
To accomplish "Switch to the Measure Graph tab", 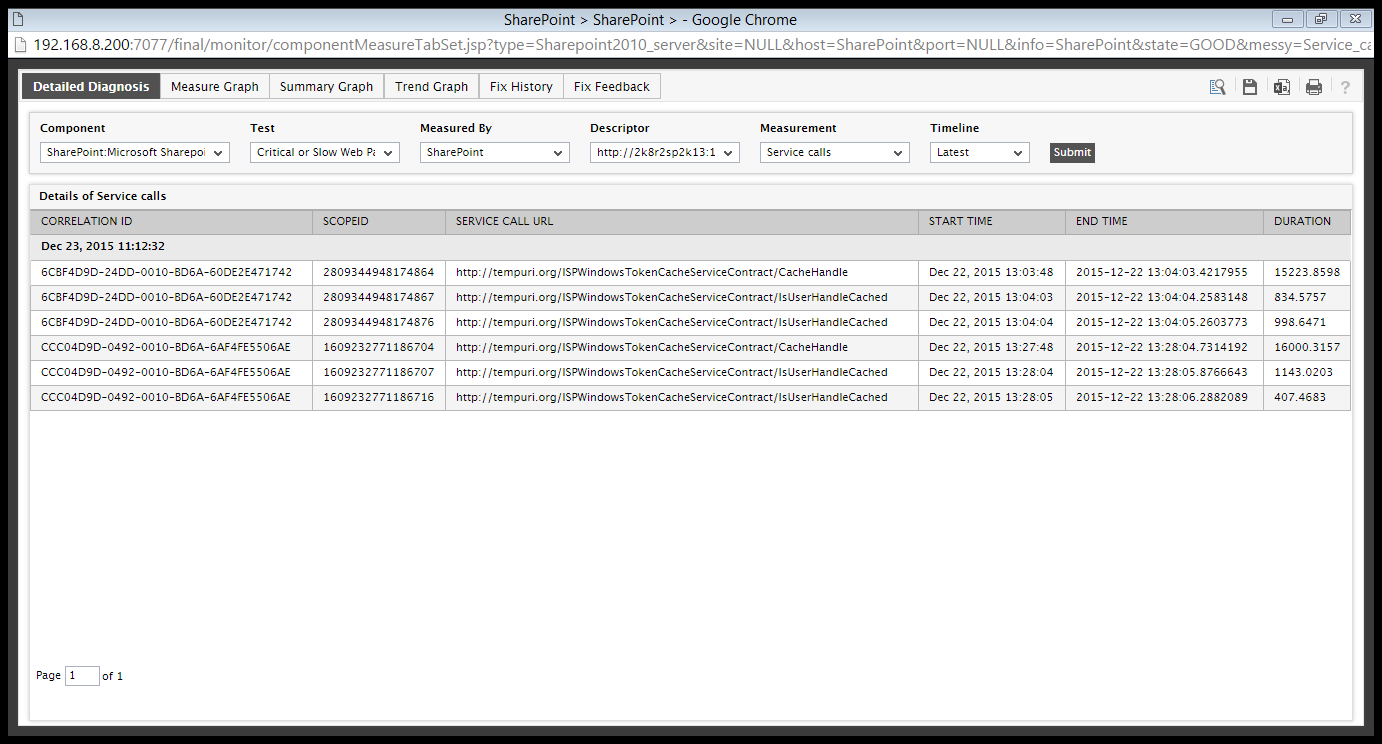I will pos(215,87).
